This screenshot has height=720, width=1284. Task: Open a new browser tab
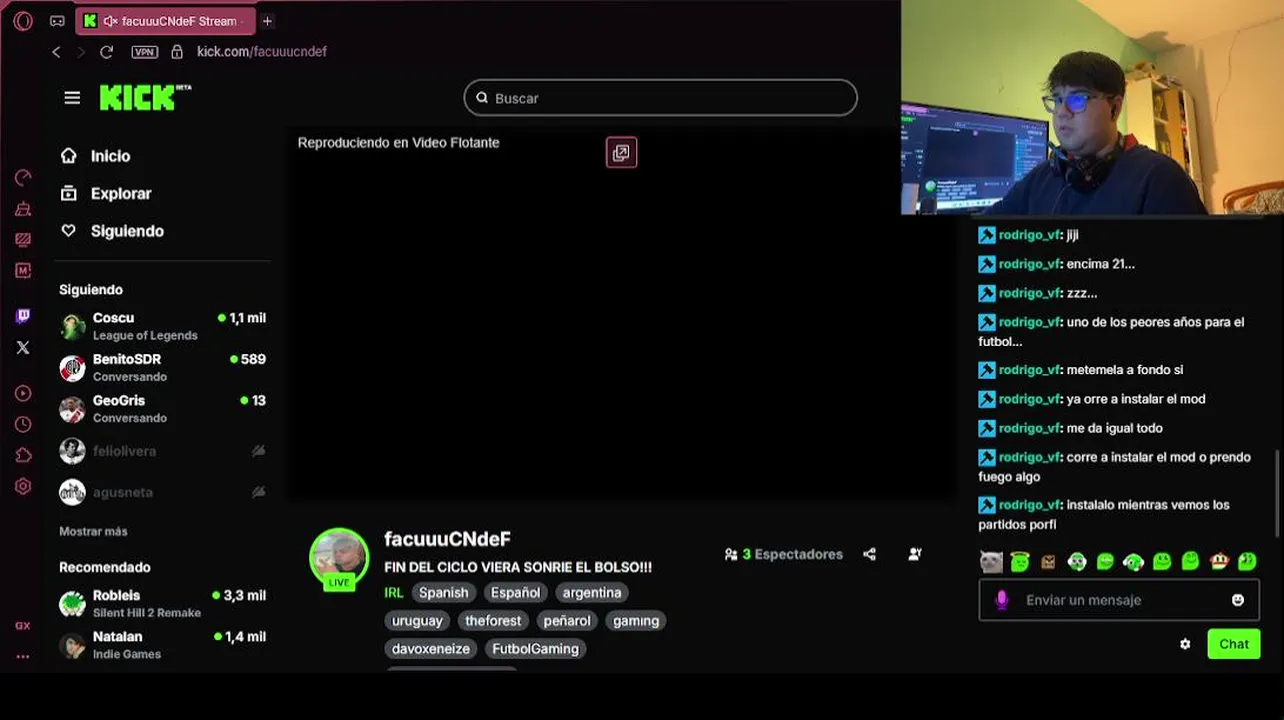[x=267, y=21]
